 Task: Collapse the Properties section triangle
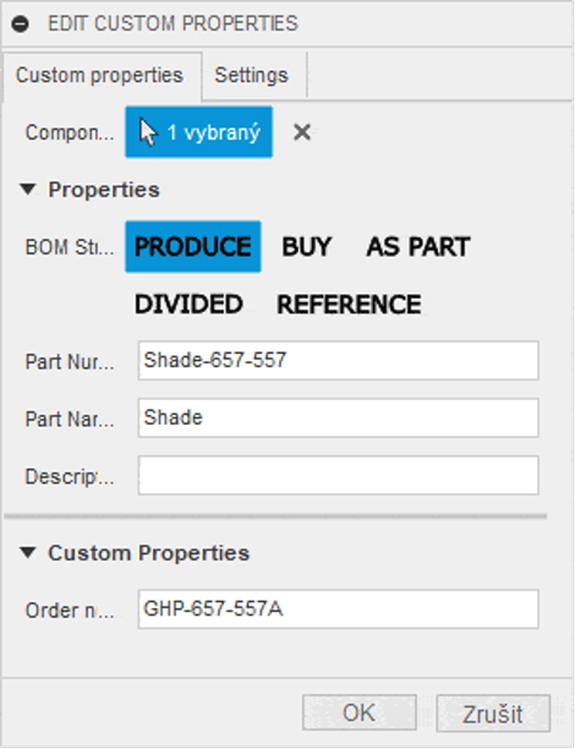(x=28, y=190)
